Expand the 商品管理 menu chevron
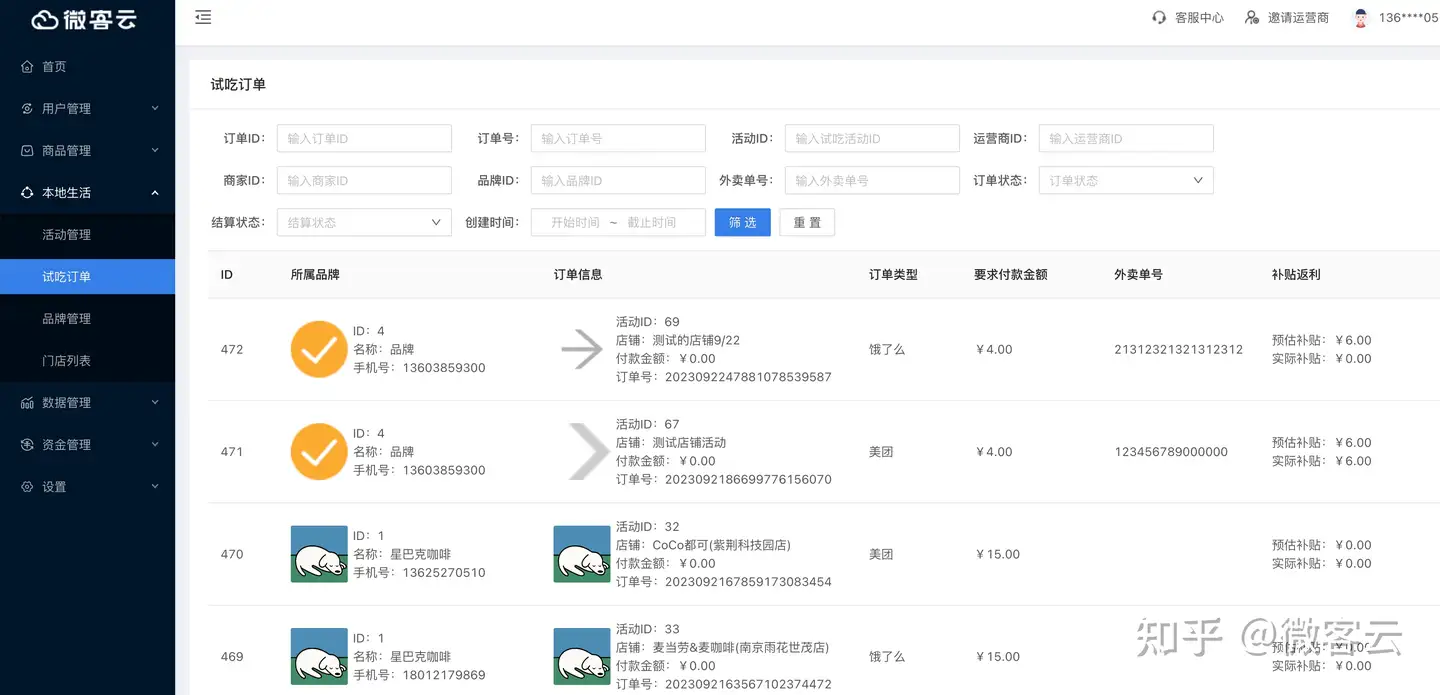 155,150
